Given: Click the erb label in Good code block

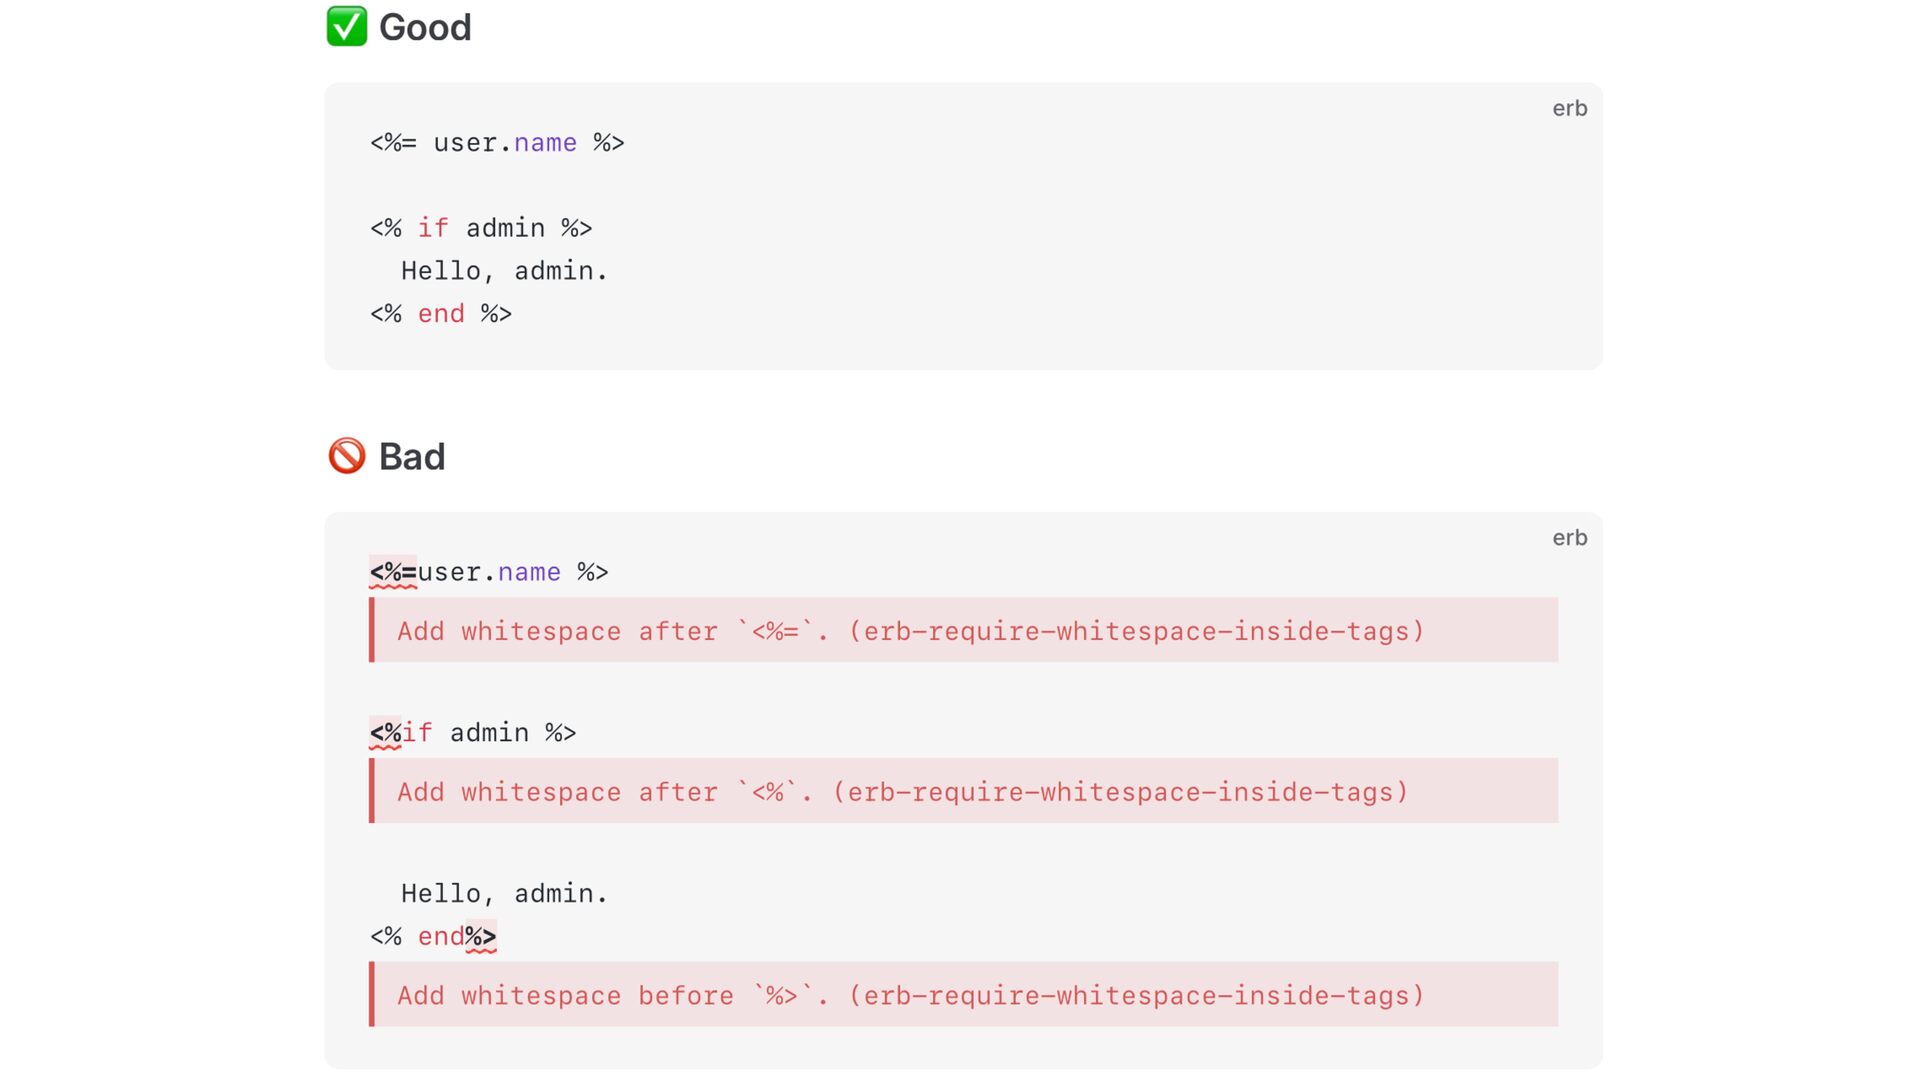Looking at the screenshot, I should [1569, 108].
